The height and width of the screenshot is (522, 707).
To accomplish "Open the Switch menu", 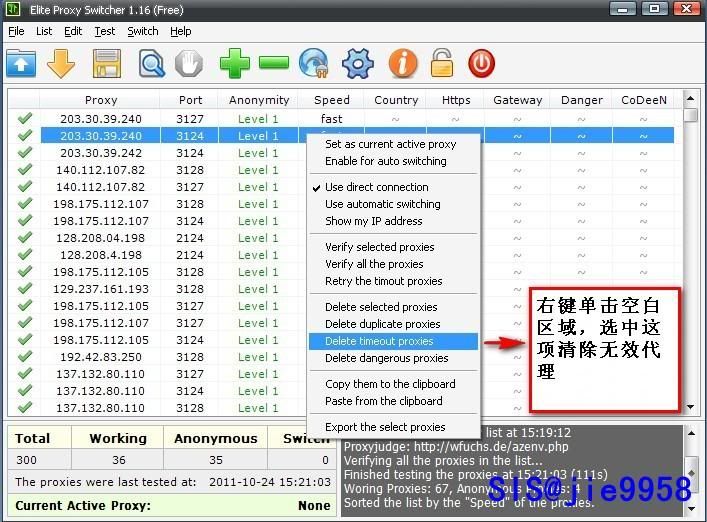I will pos(142,31).
